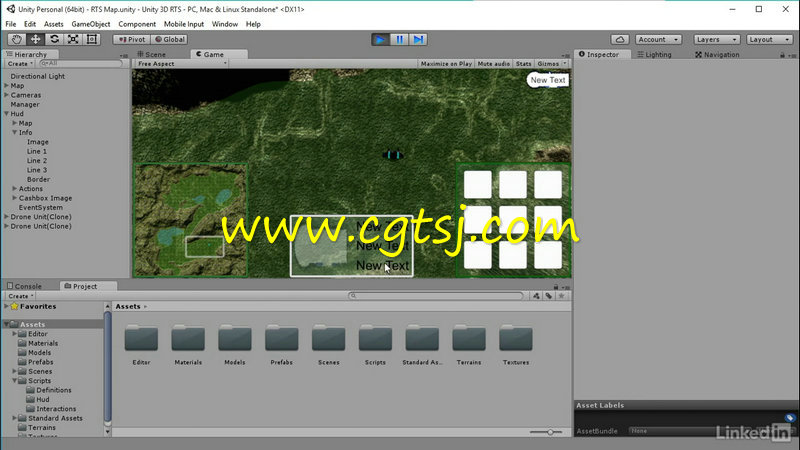Open the Terrains folder thumbnail

(x=469, y=338)
